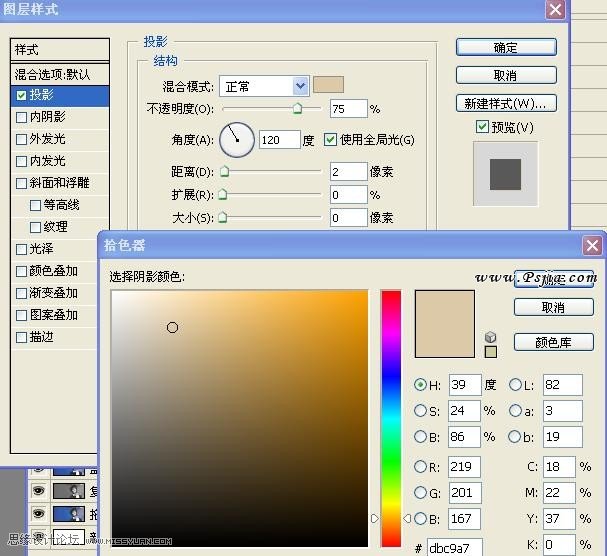Open the 混合模式 blend mode dropdown
The image size is (607, 556).
tap(300, 86)
